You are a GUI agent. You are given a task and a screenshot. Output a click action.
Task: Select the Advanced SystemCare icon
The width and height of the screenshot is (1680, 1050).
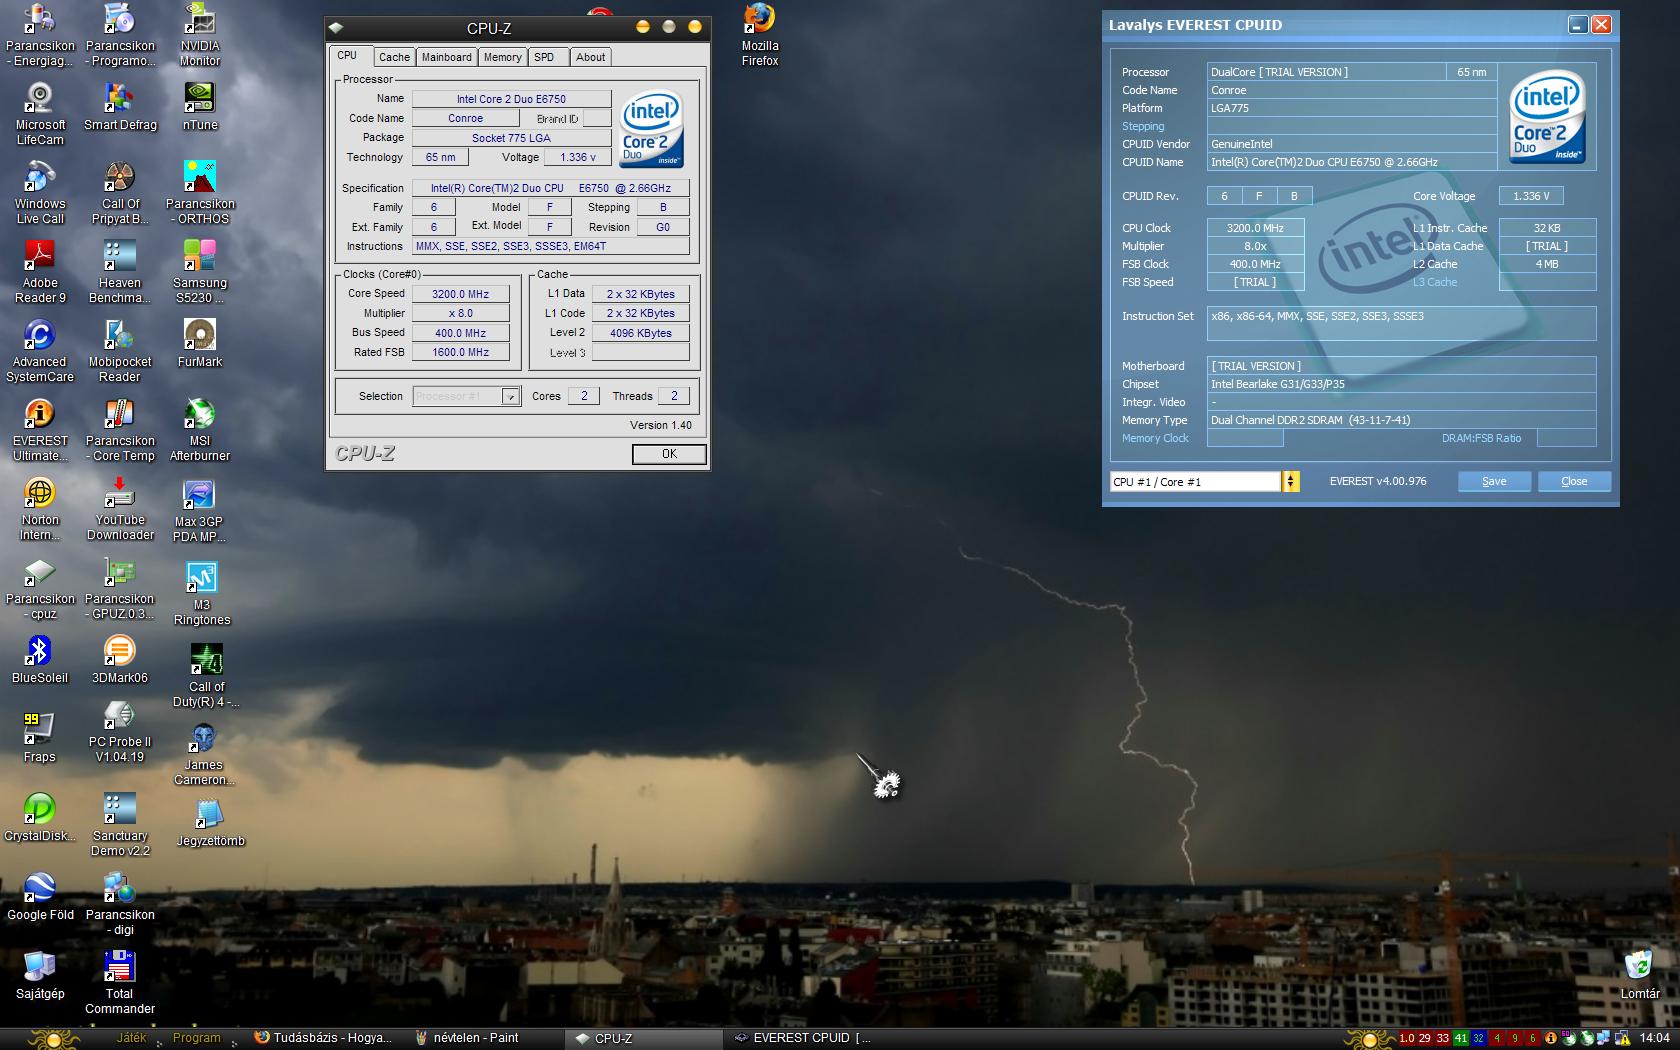40,351
